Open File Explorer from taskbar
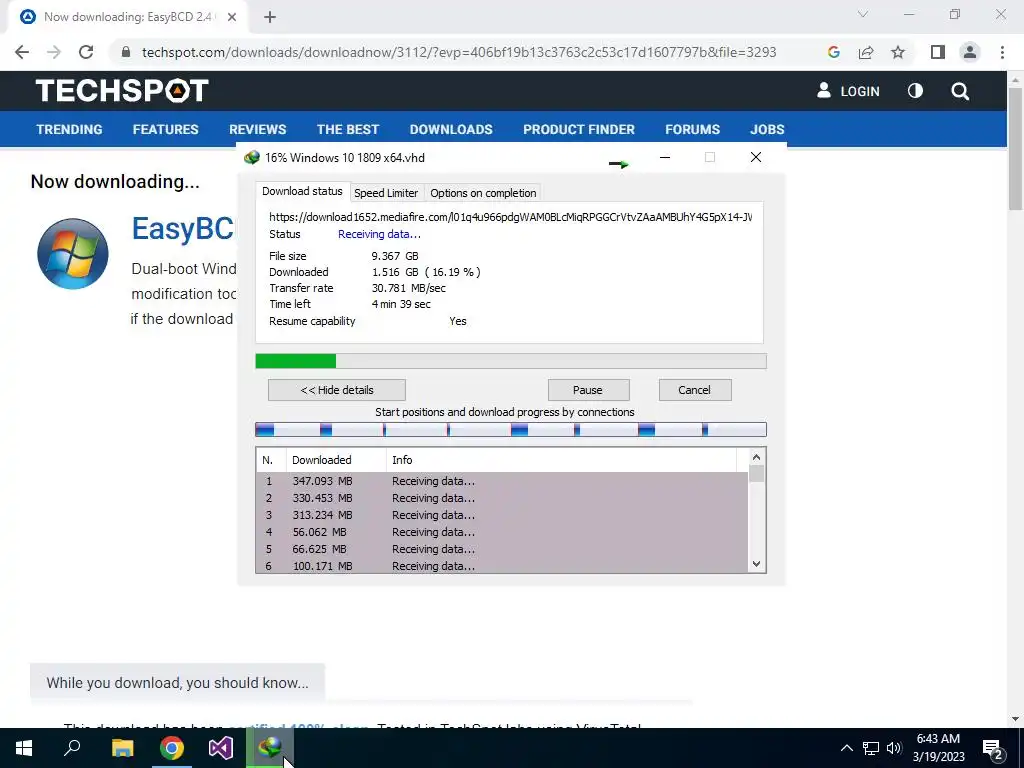 coord(122,748)
